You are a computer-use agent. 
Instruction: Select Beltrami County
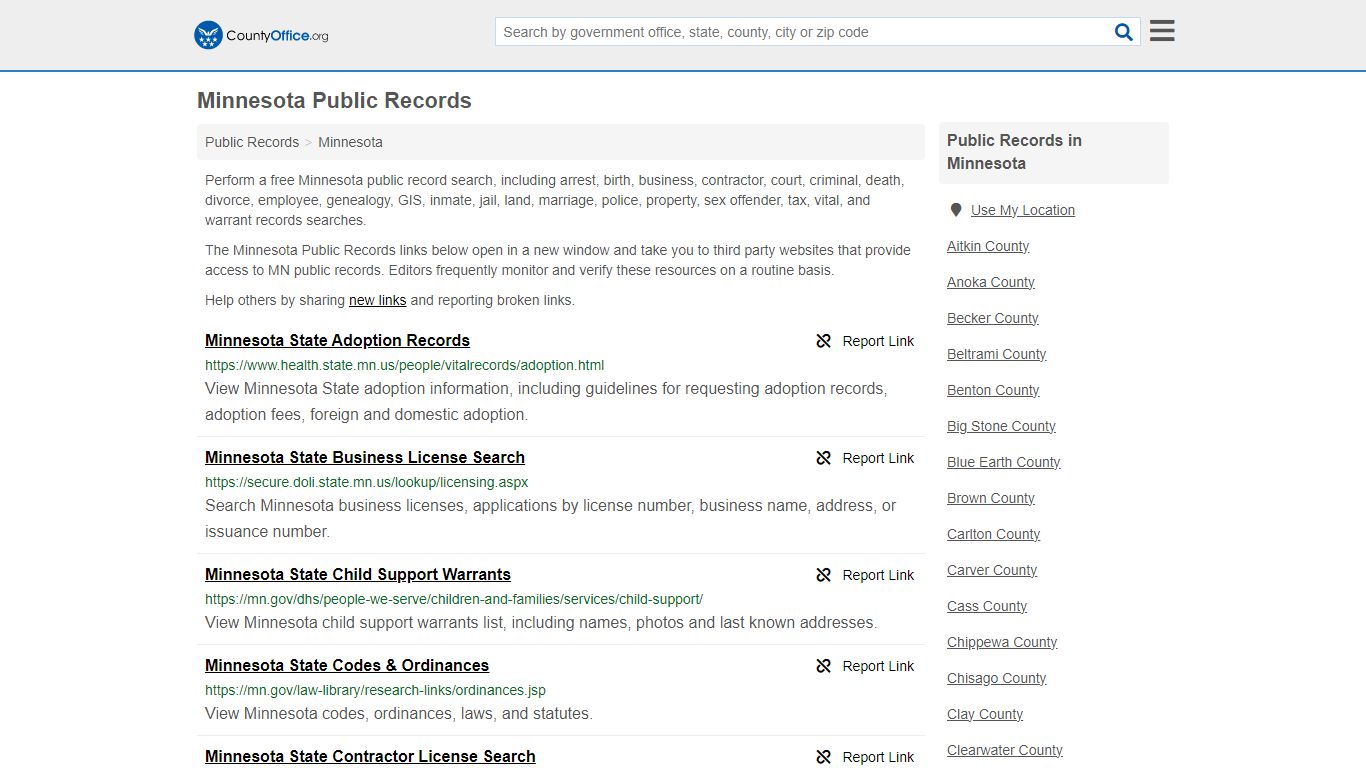997,354
